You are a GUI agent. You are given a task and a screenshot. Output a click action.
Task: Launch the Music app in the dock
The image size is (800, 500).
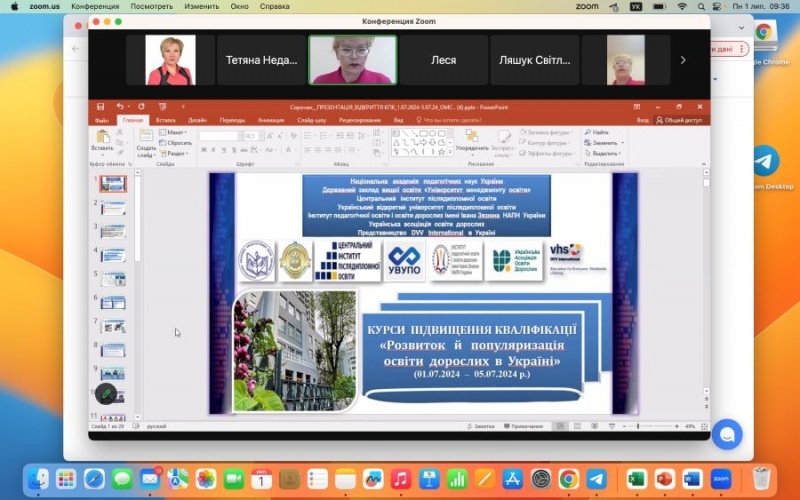400,479
